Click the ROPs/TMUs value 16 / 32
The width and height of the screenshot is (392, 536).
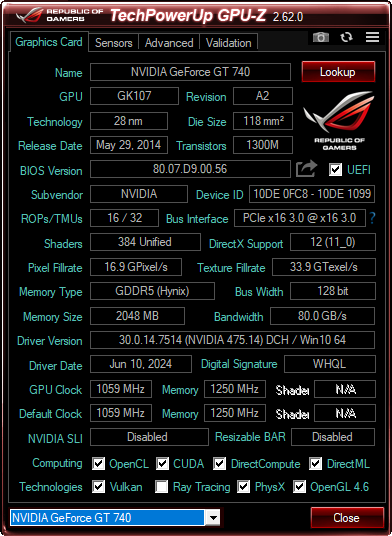(x=124, y=218)
